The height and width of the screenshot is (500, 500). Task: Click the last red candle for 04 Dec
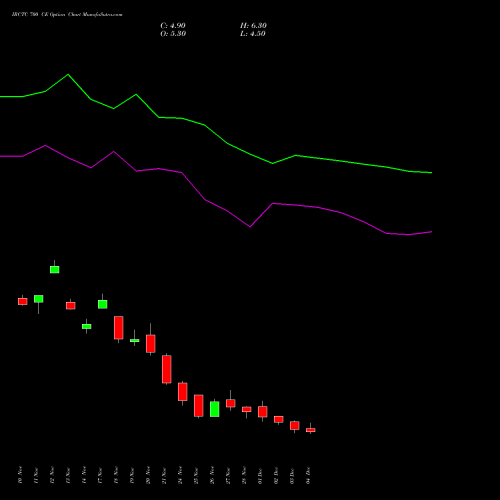coord(311,430)
